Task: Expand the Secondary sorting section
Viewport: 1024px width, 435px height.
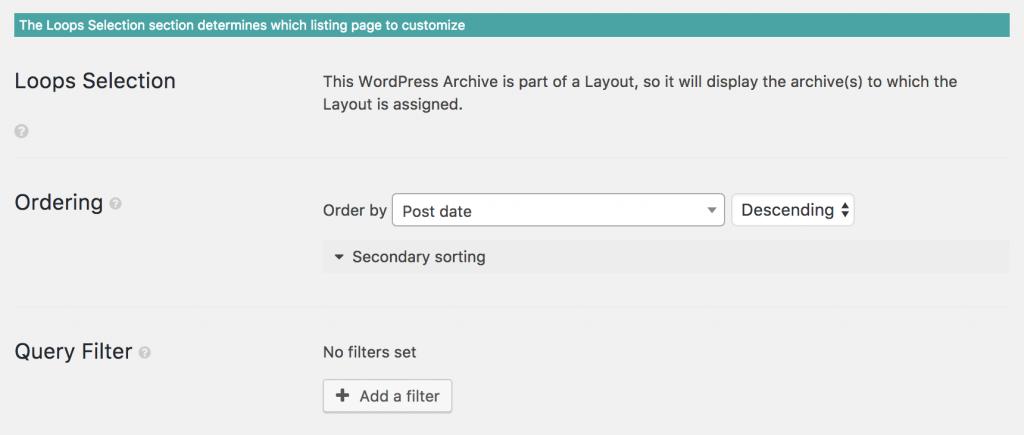Action: 666,257
